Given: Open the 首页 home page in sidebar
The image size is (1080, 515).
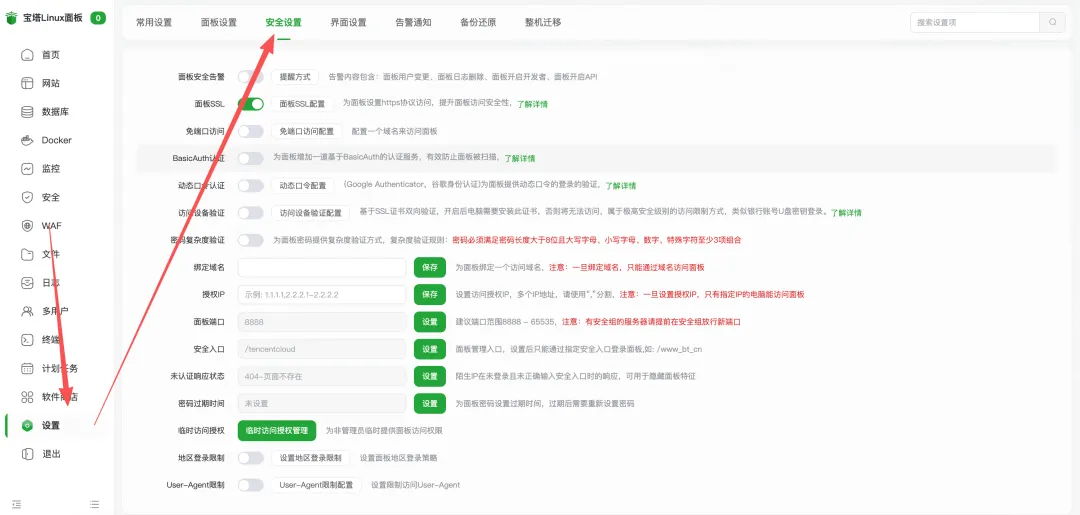Looking at the screenshot, I should pos(50,55).
